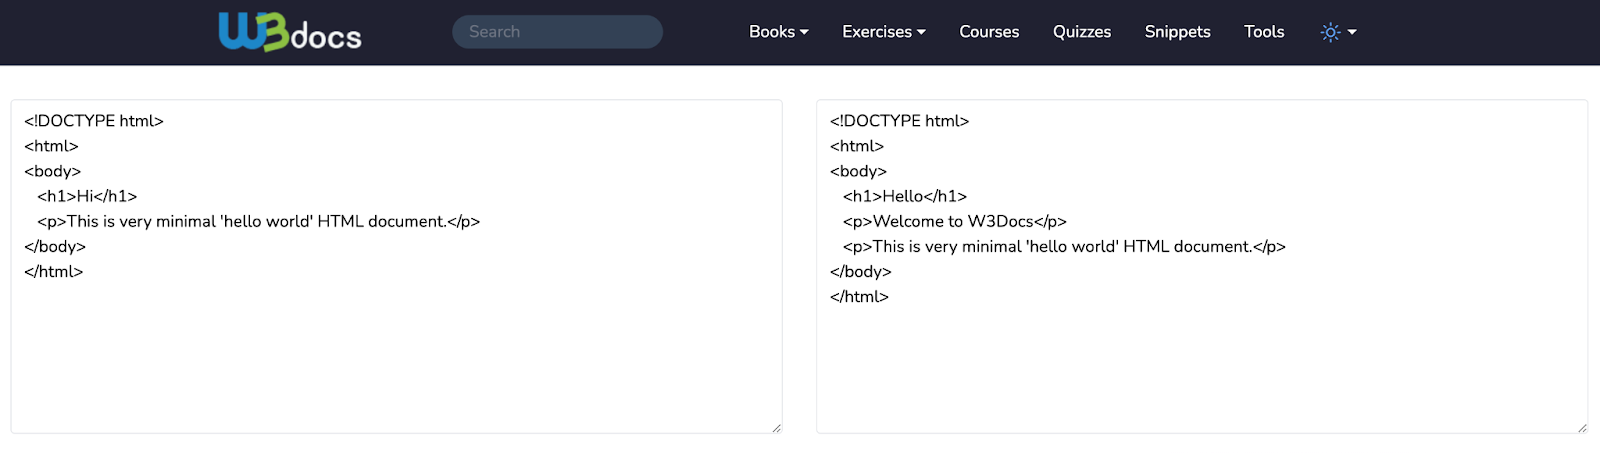Screen dimensions: 1600x453
Task: Open Tools from the navigation bar
Action: (1263, 32)
